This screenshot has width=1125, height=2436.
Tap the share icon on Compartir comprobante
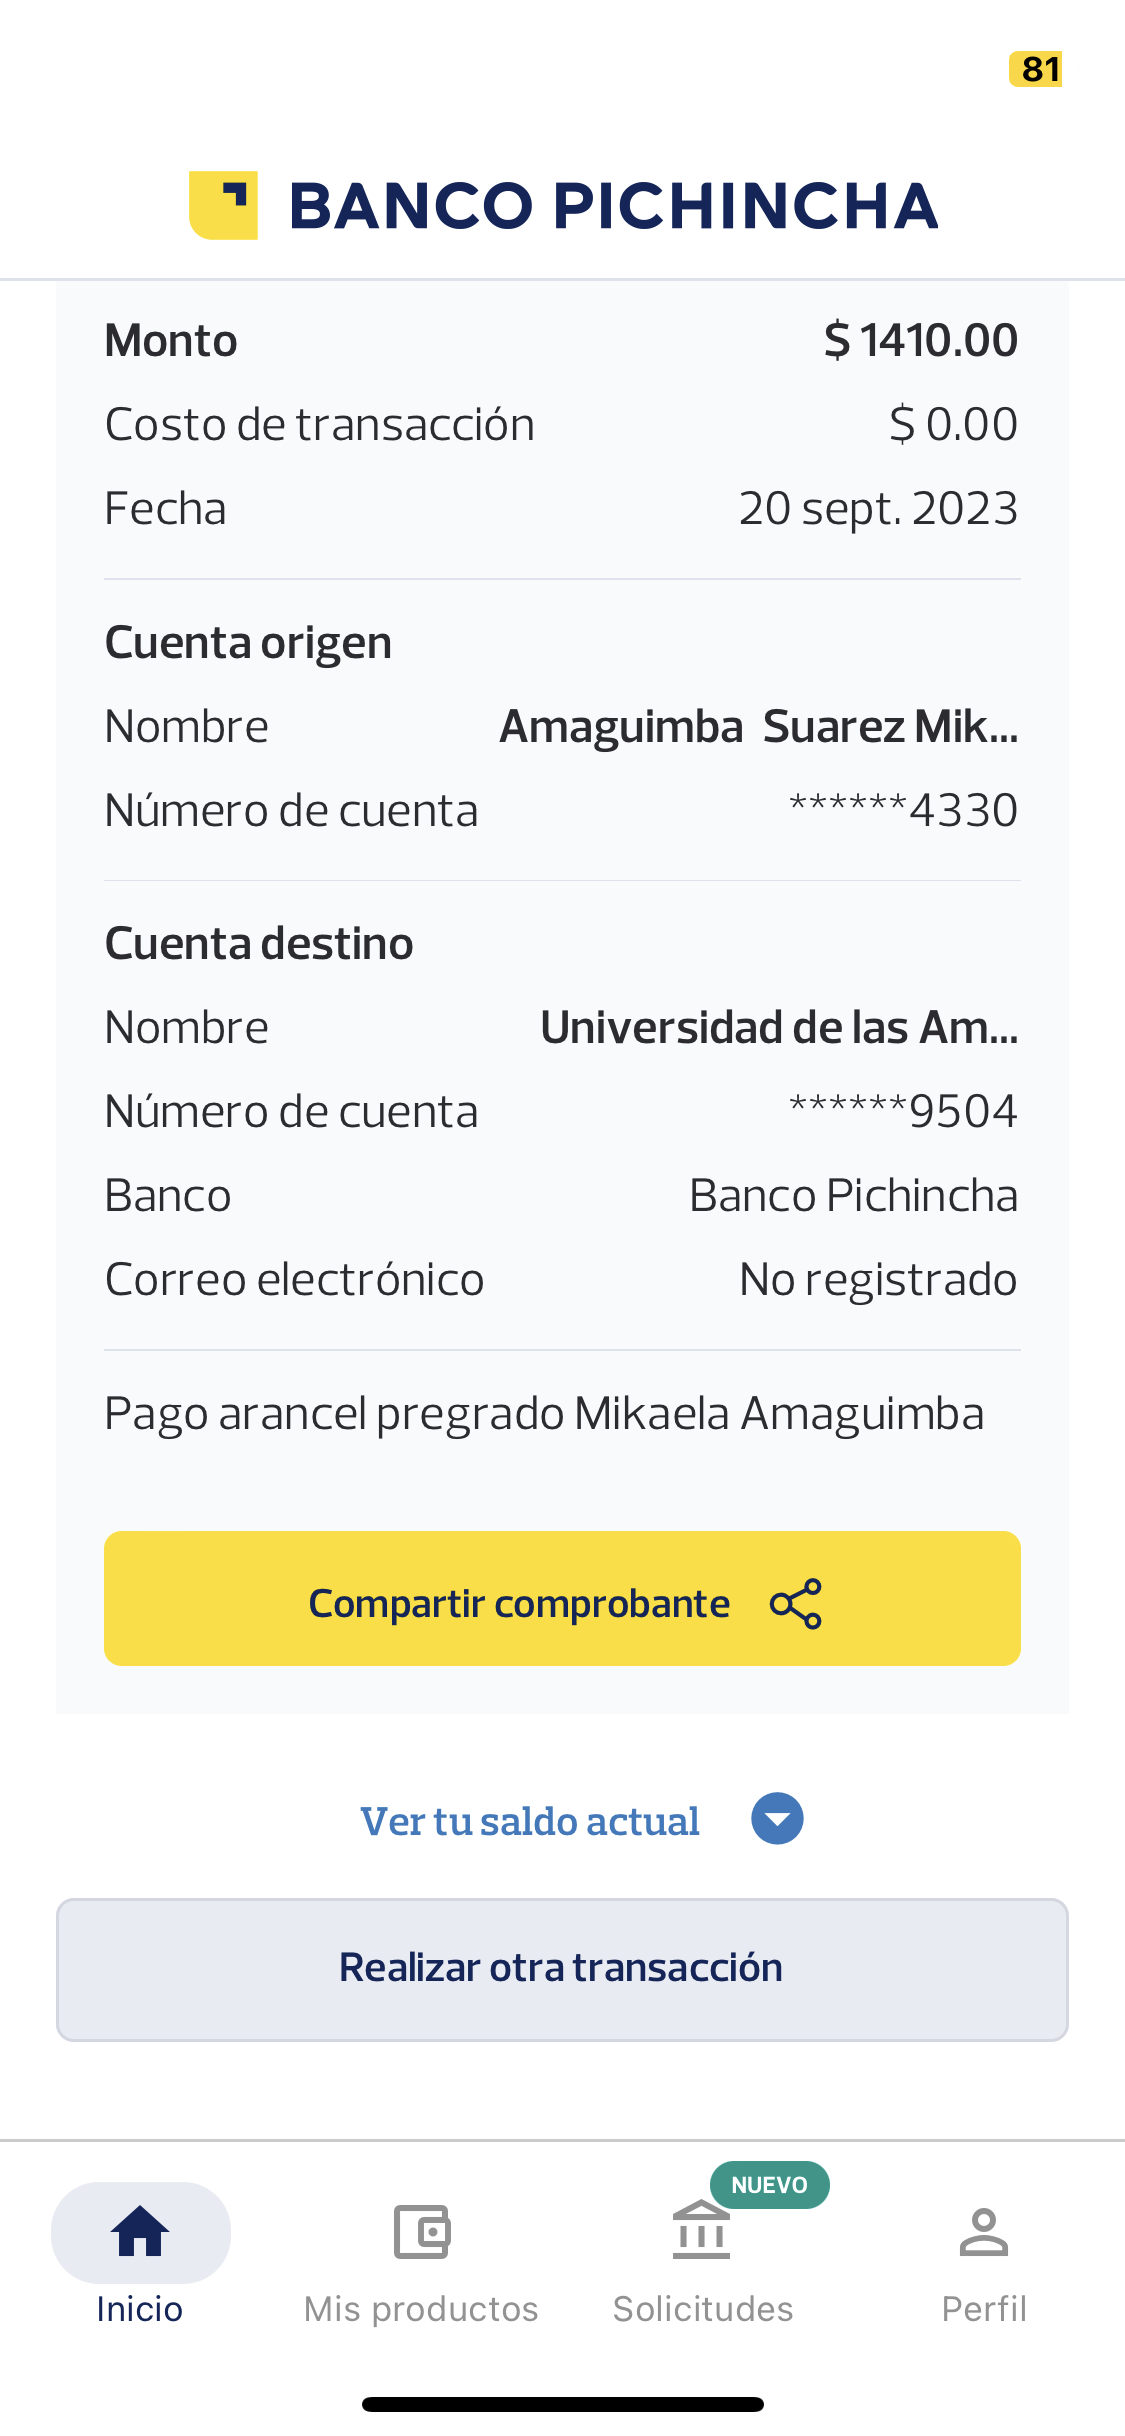tap(796, 1604)
